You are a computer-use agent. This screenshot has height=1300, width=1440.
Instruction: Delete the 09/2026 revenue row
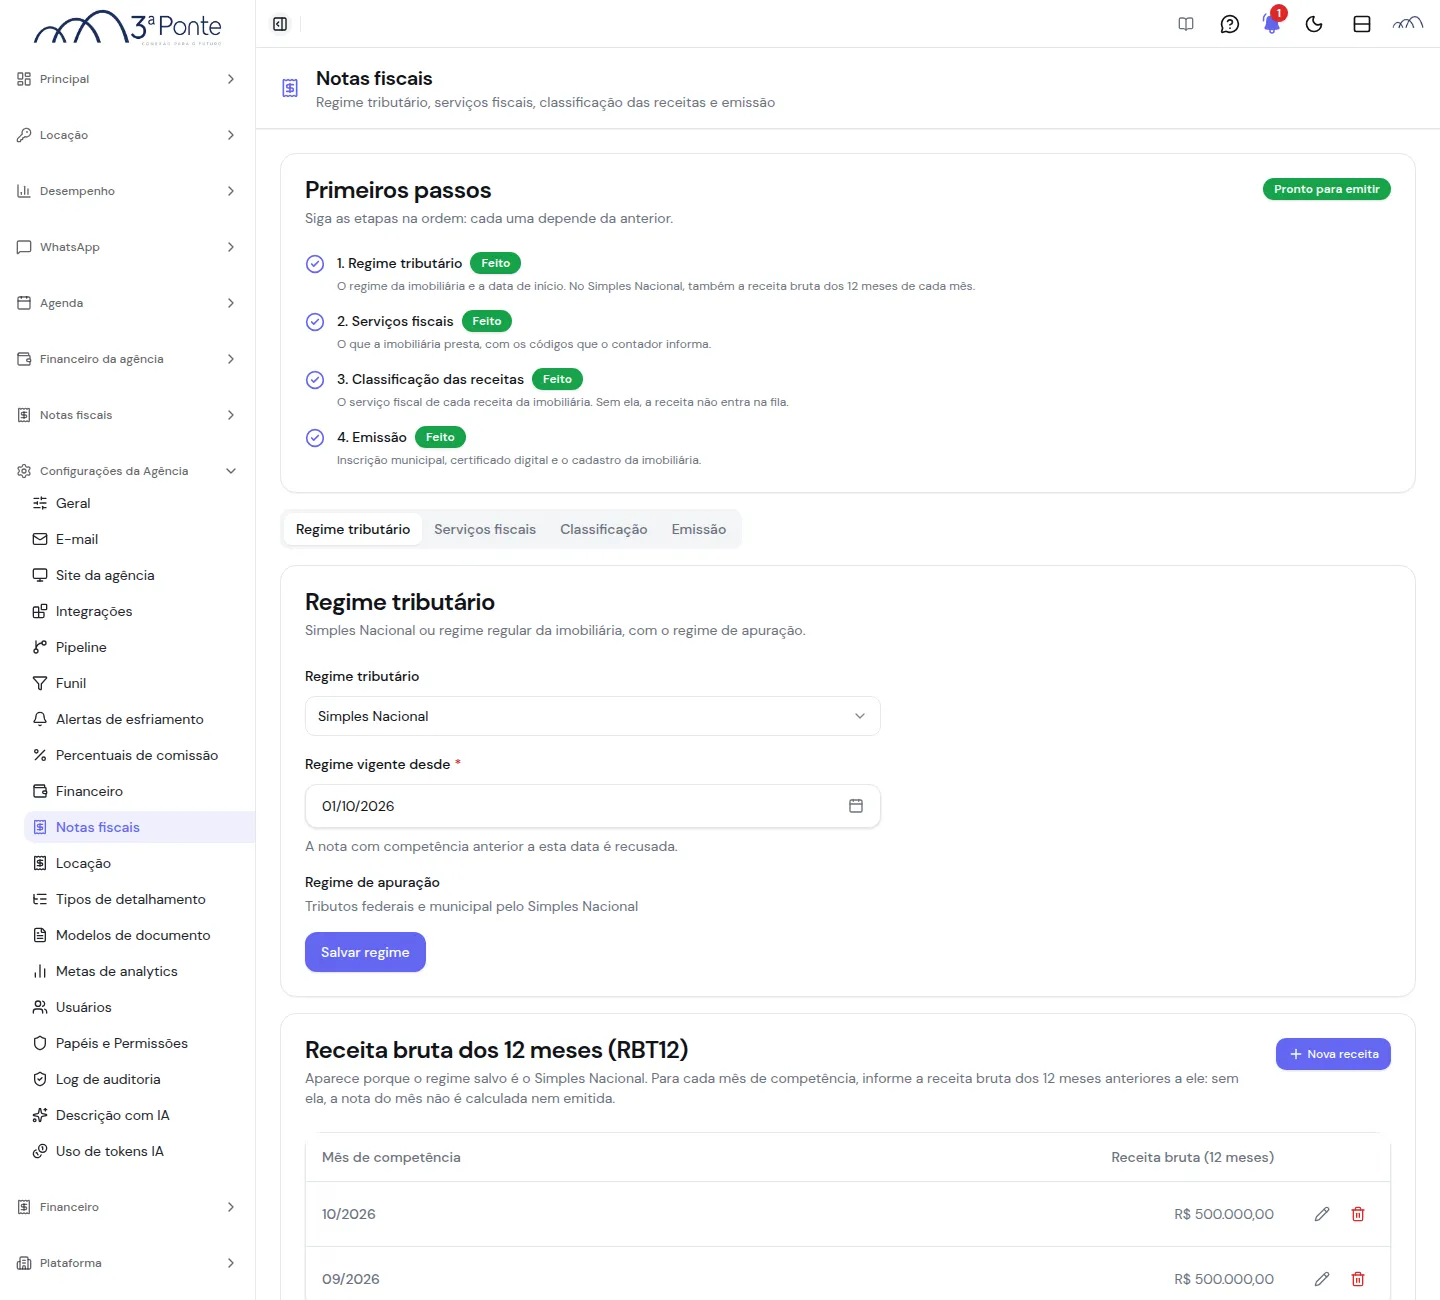click(x=1358, y=1279)
